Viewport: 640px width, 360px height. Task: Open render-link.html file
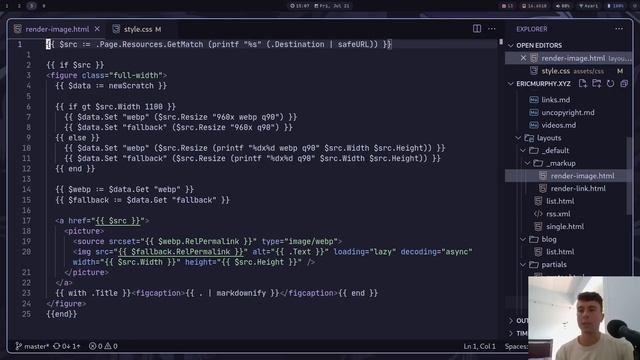tap(578, 188)
